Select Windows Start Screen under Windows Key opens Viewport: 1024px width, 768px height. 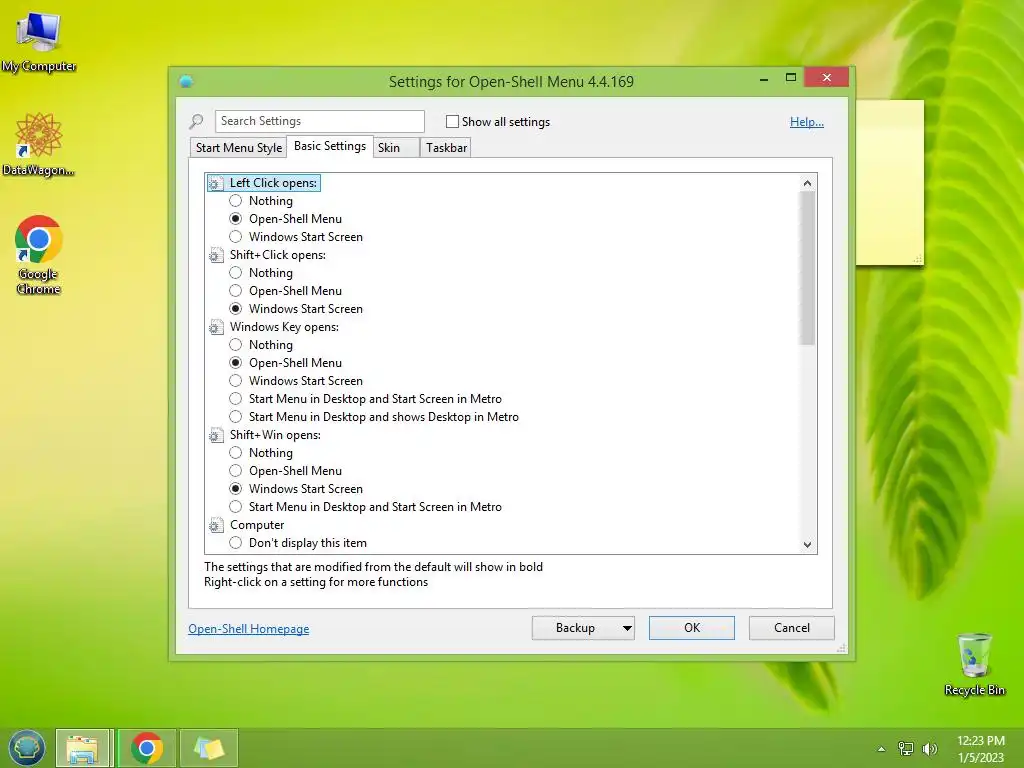click(x=236, y=381)
